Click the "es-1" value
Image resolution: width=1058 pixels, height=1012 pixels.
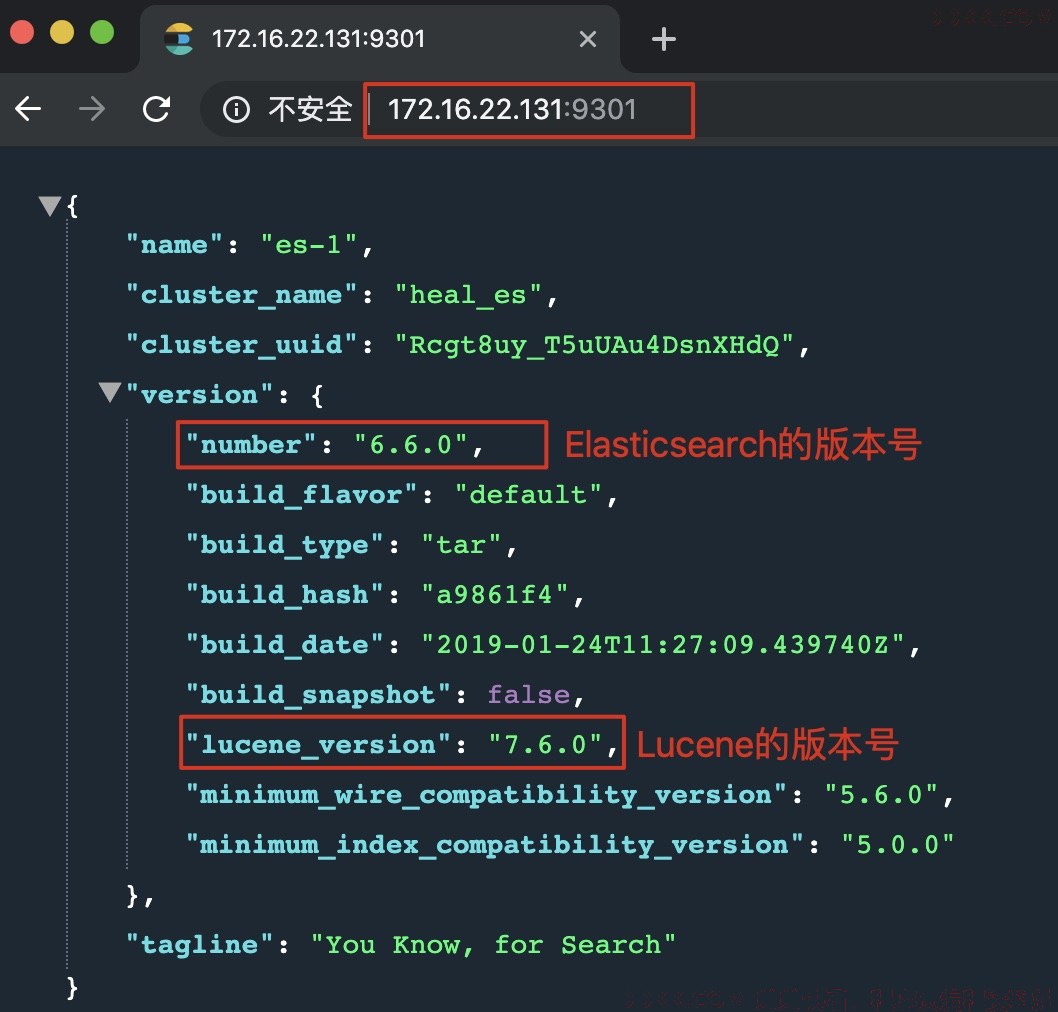point(309,244)
